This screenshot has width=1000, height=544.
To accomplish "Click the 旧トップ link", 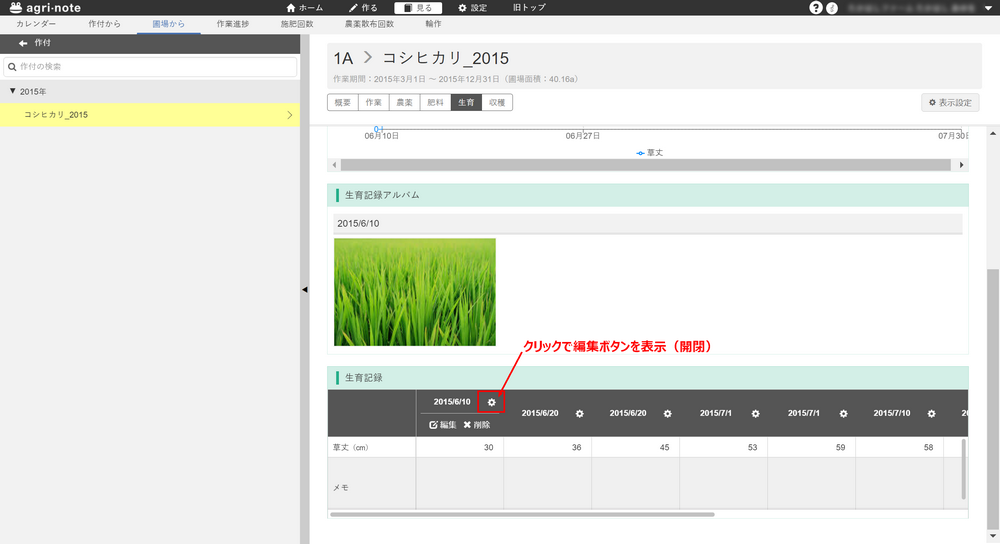I will click(529, 8).
